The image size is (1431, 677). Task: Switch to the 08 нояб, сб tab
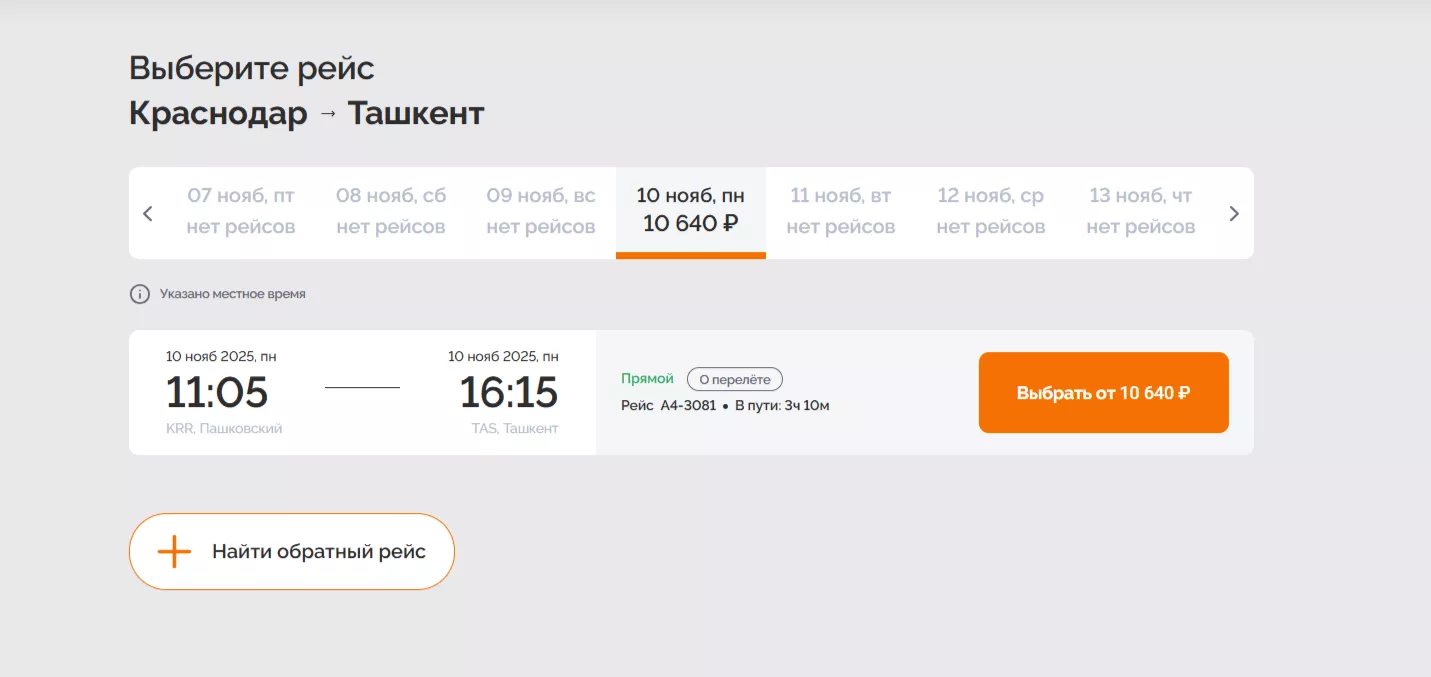tap(391, 211)
